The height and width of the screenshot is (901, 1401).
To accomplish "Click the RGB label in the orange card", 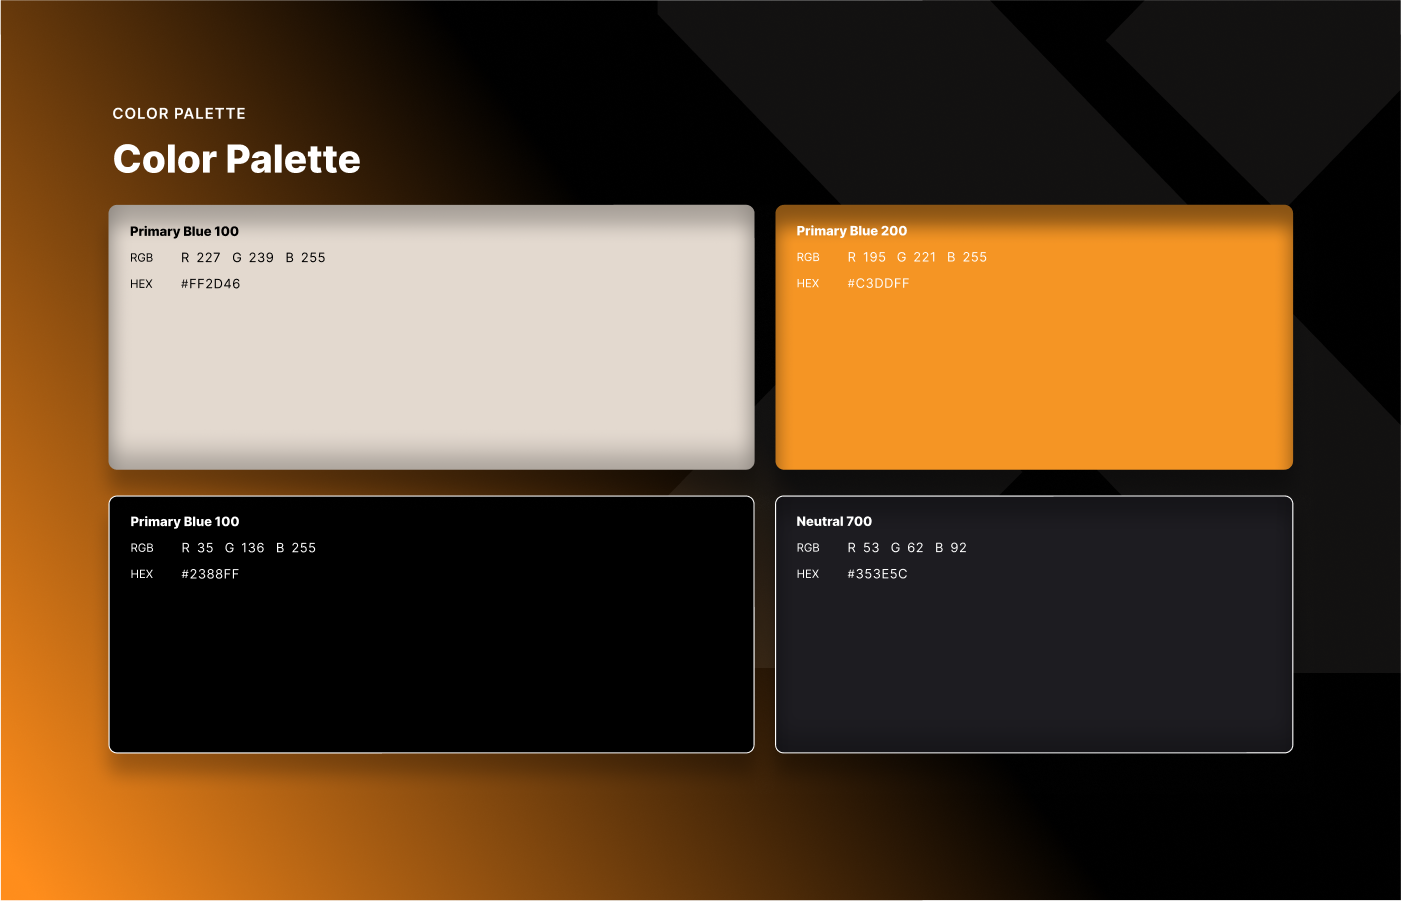I will [x=808, y=258].
